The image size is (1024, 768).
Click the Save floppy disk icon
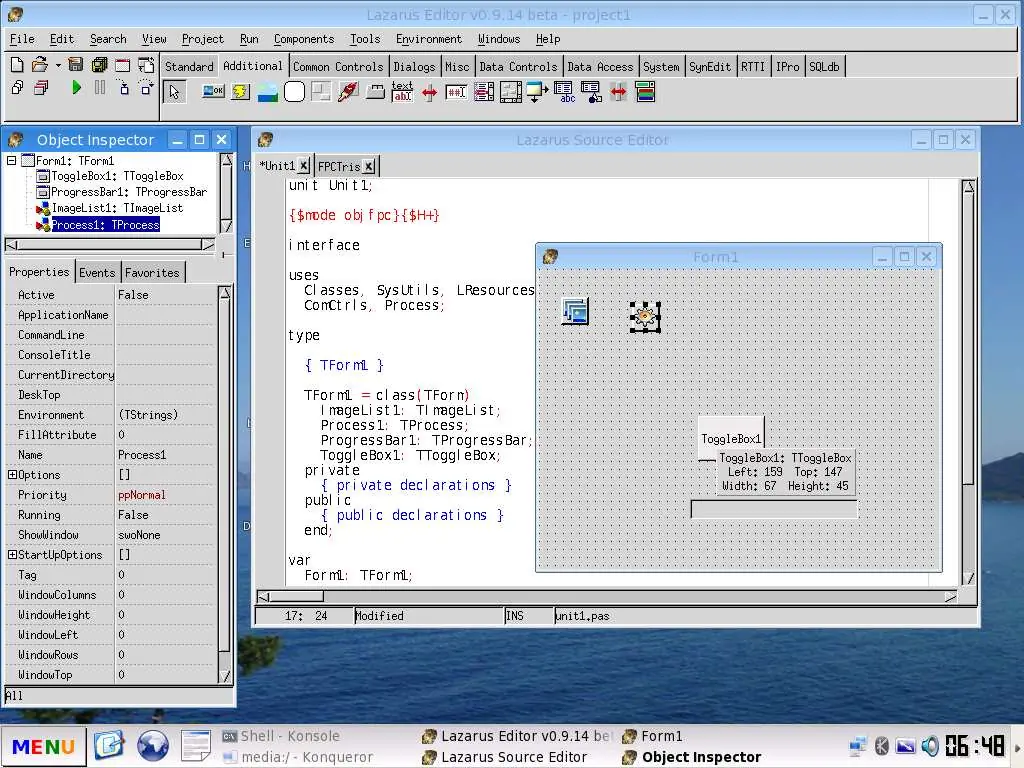(x=76, y=65)
